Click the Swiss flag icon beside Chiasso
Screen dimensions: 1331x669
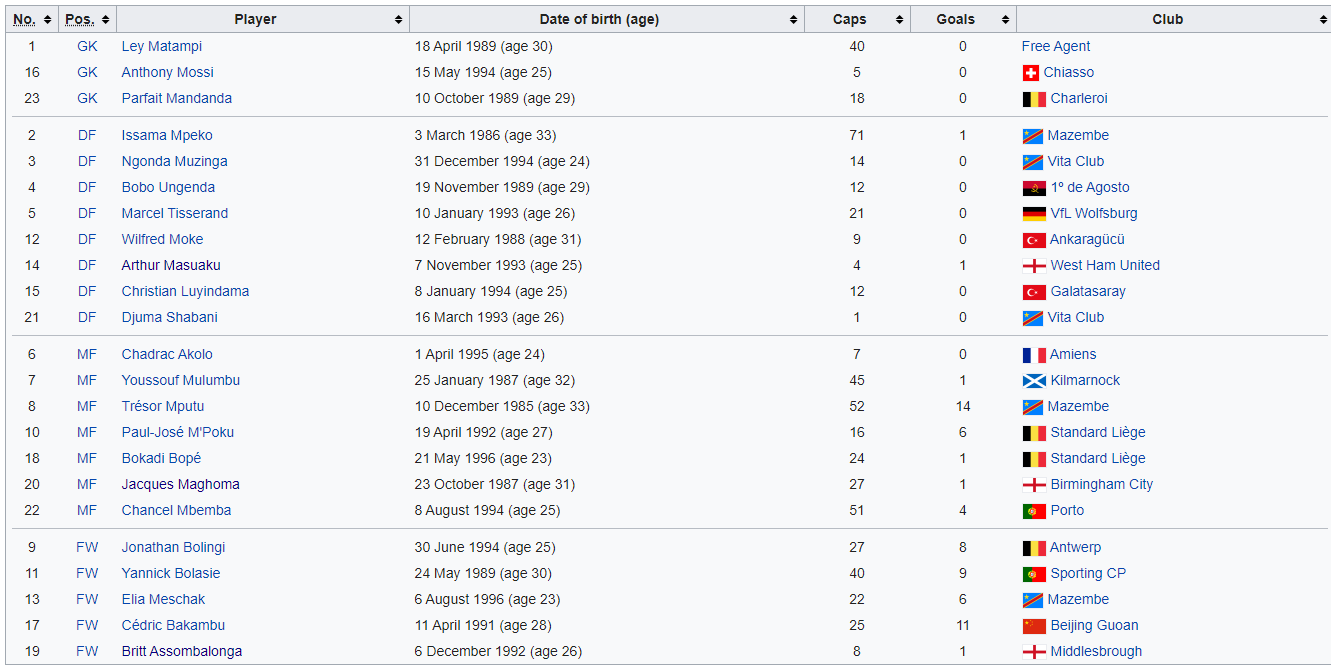tap(1031, 73)
